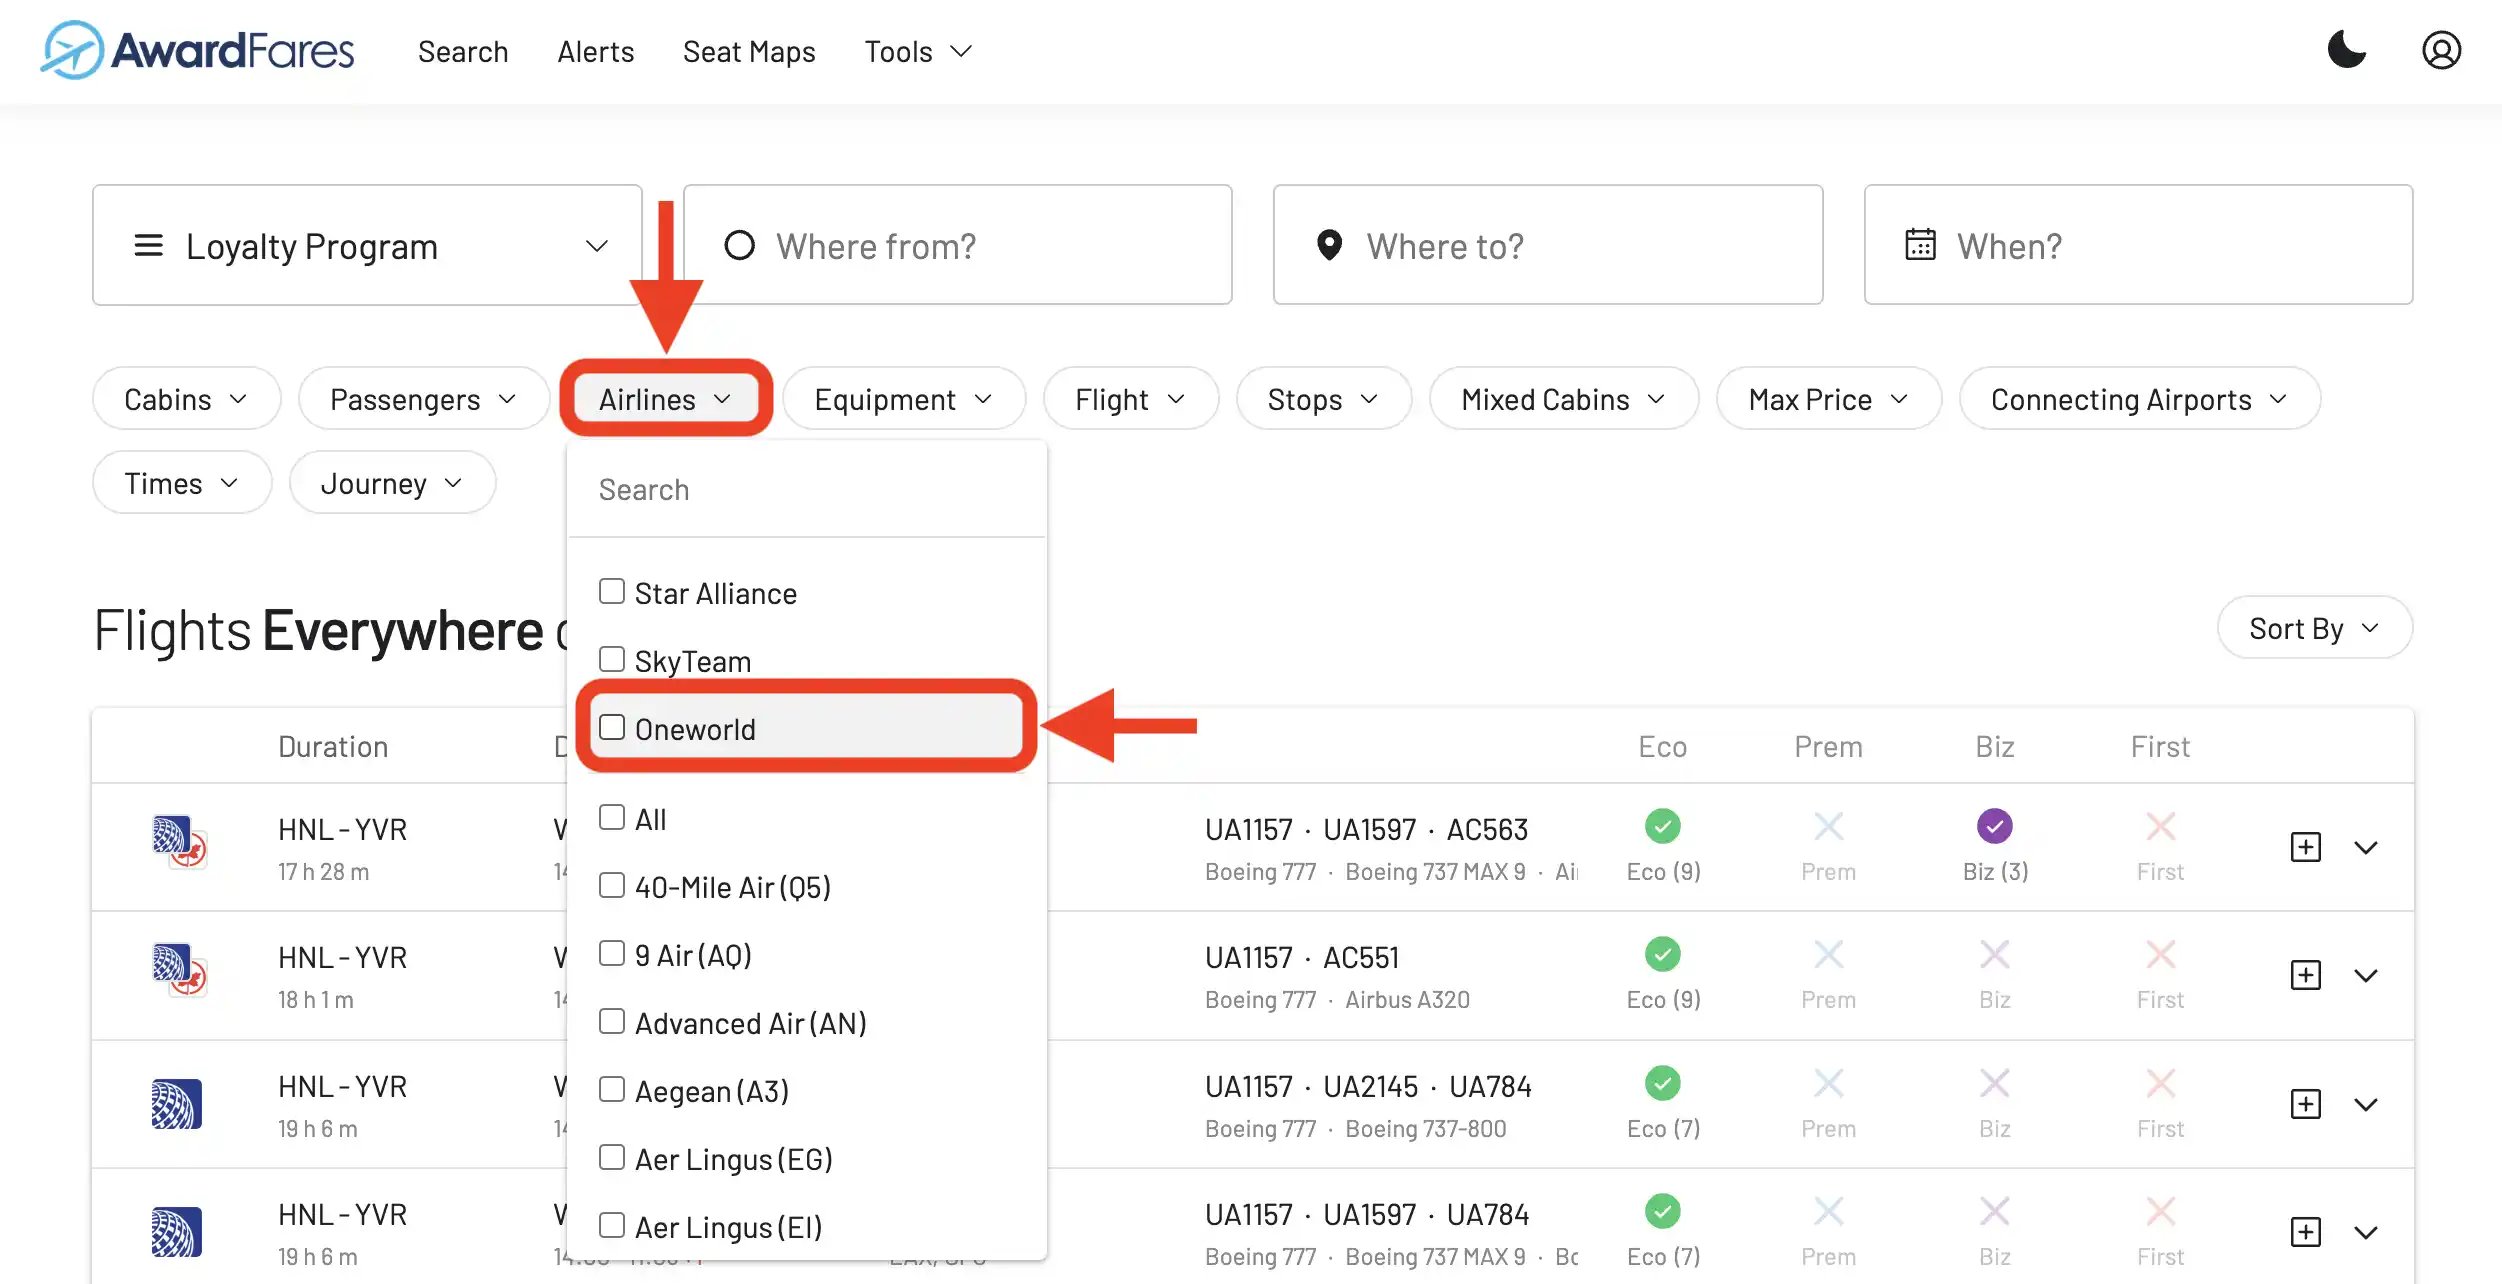Open the user account profile icon

2441,50
